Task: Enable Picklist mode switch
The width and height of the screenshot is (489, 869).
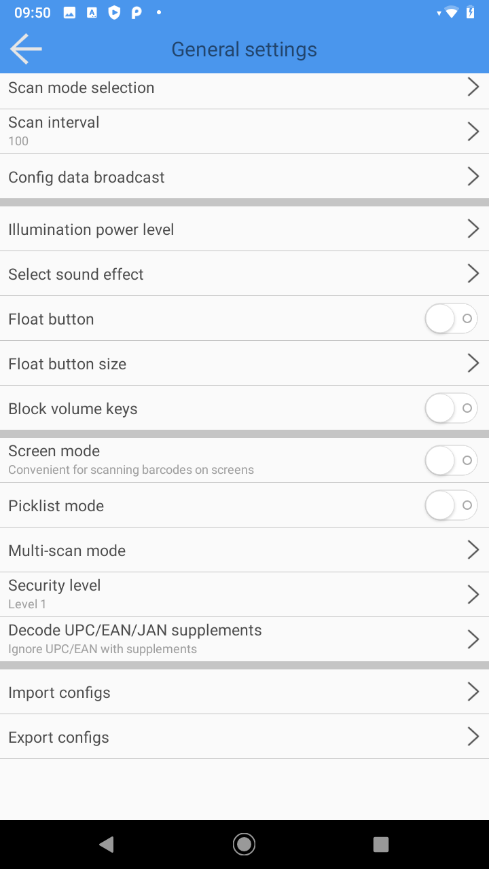Action: pyautogui.click(x=451, y=505)
